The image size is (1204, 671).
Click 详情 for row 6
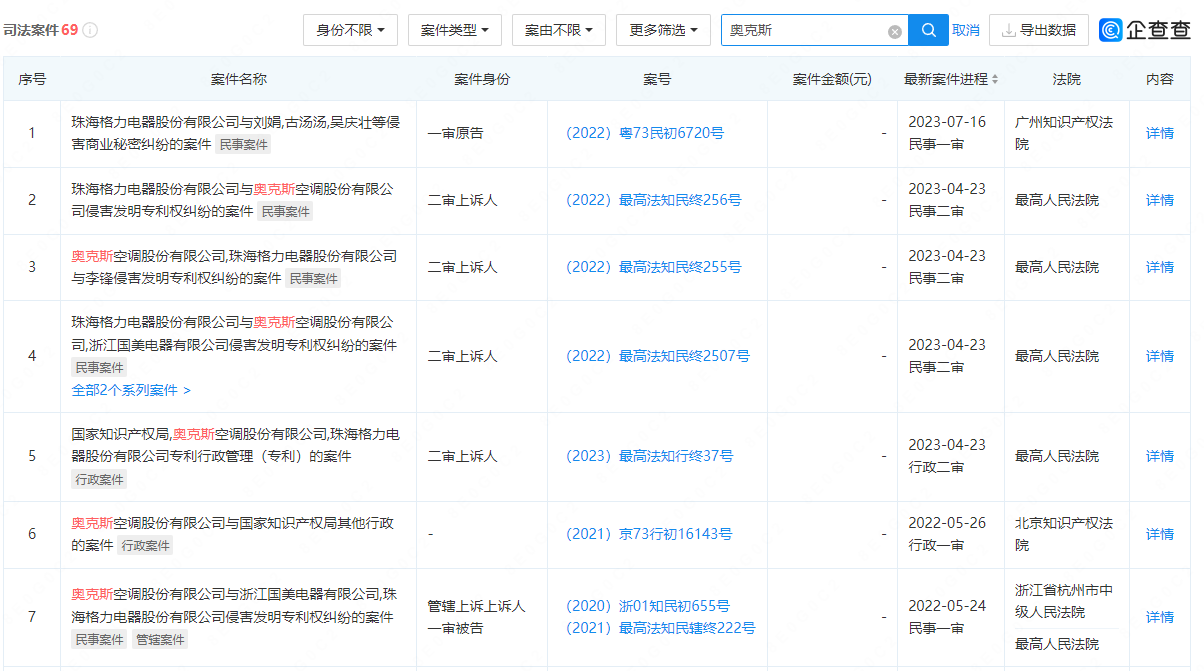pyautogui.click(x=1160, y=534)
